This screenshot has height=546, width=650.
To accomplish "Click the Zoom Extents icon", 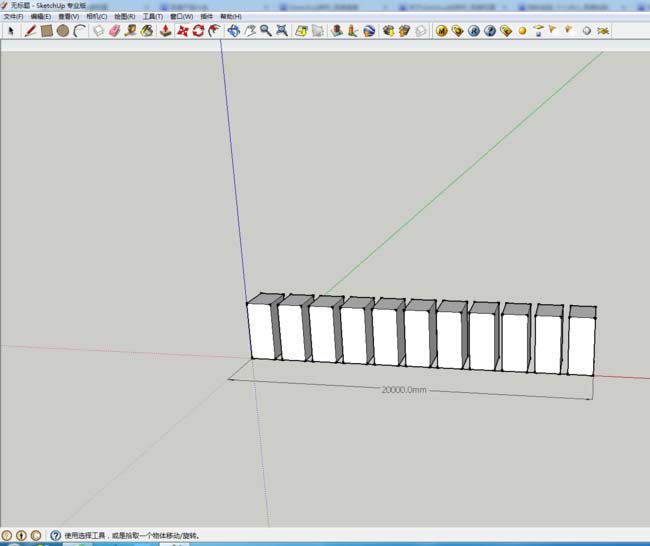I will click(x=282, y=31).
